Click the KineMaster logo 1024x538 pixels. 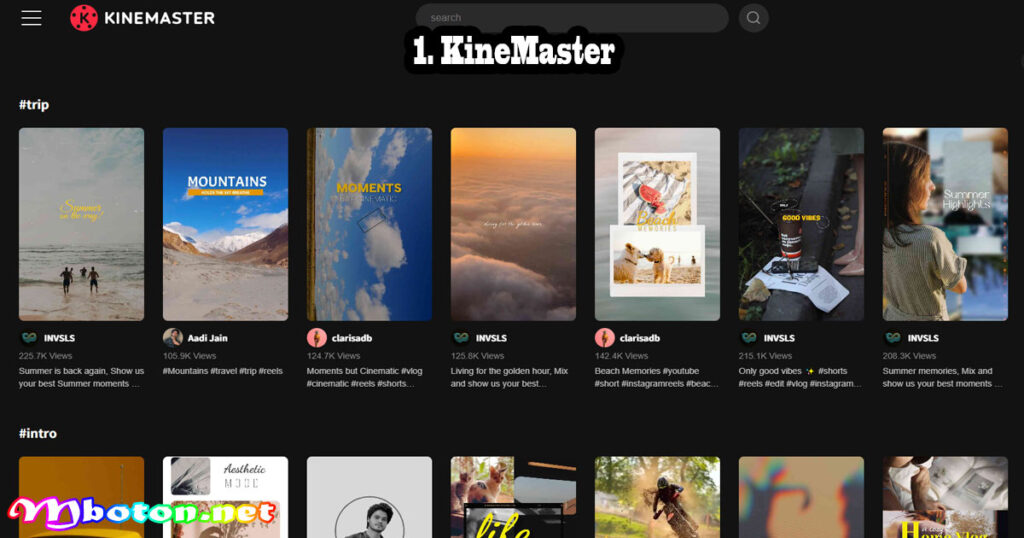click(142, 18)
